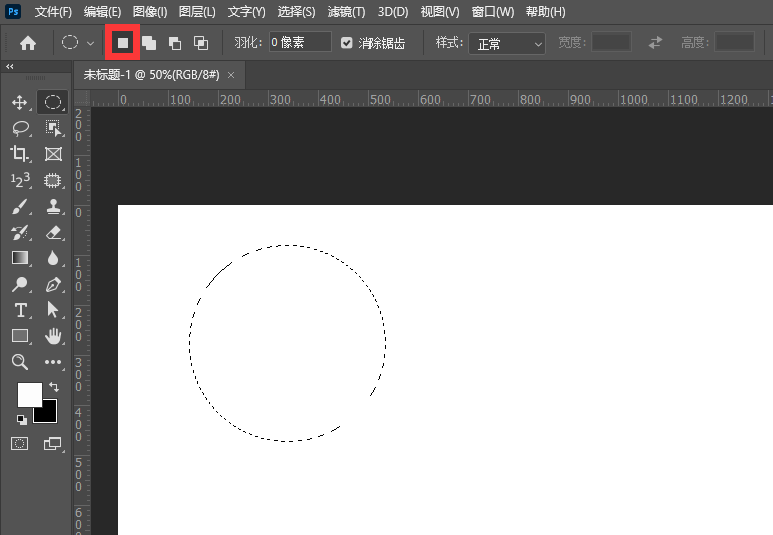
Task: Expand the collapsed toolbar double-arrow
Action: [10, 67]
